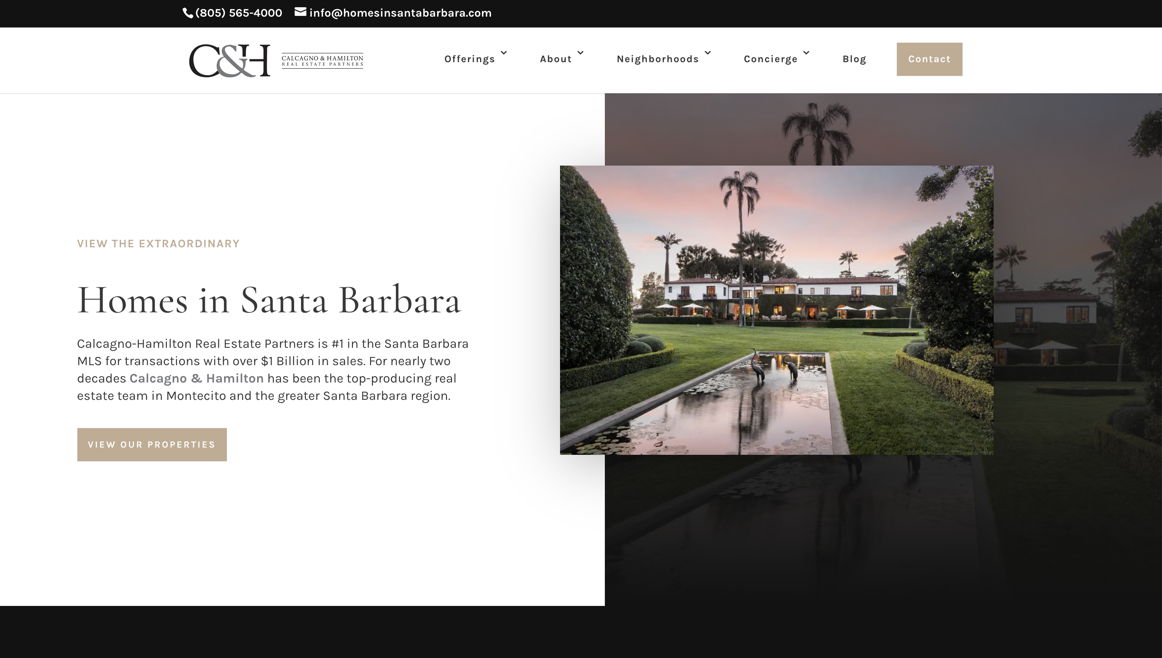
Task: Open the Neighborhoods menu label
Action: [657, 59]
